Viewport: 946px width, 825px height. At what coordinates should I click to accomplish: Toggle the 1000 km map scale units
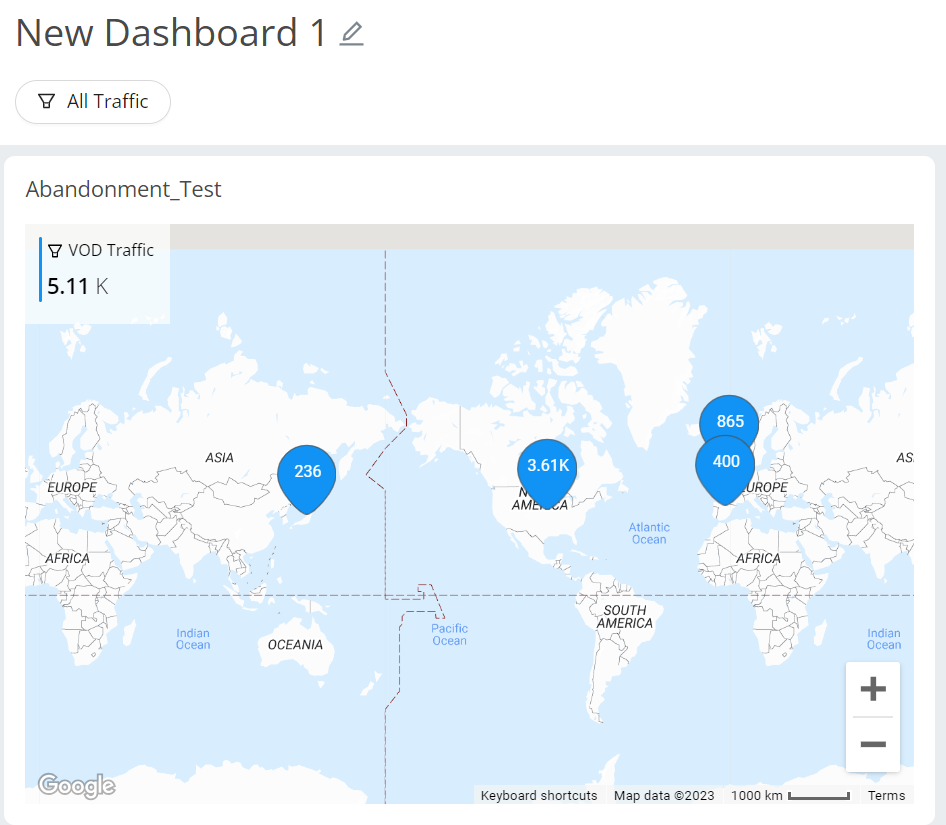click(x=790, y=796)
